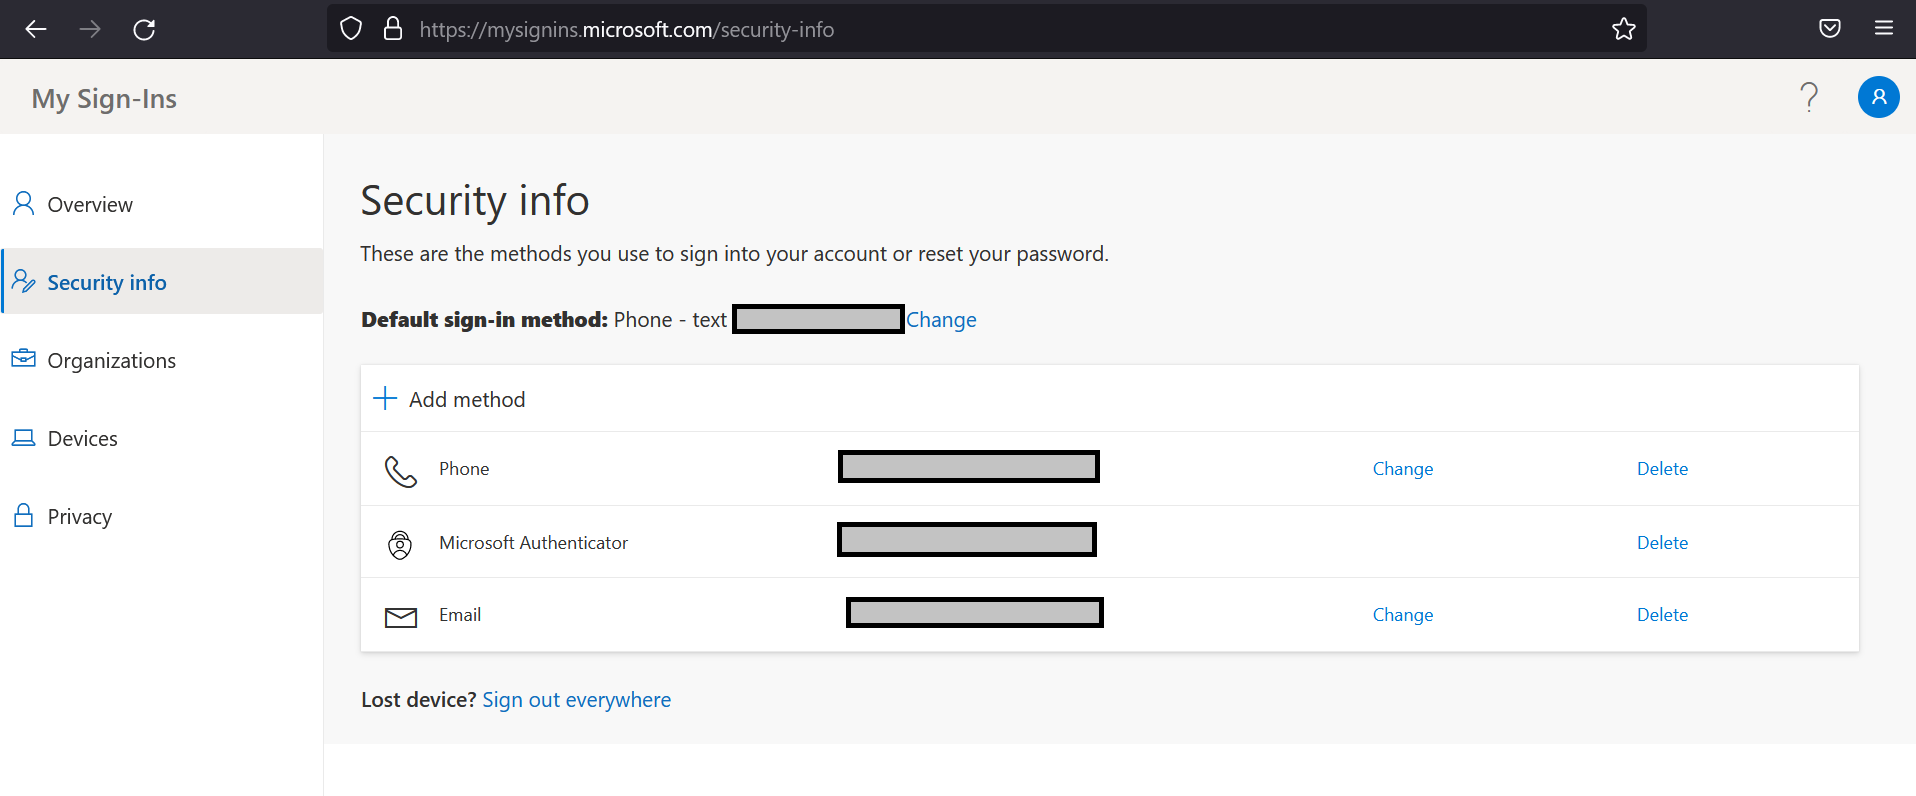
Task: Go back using browser back arrow
Action: pos(36,29)
